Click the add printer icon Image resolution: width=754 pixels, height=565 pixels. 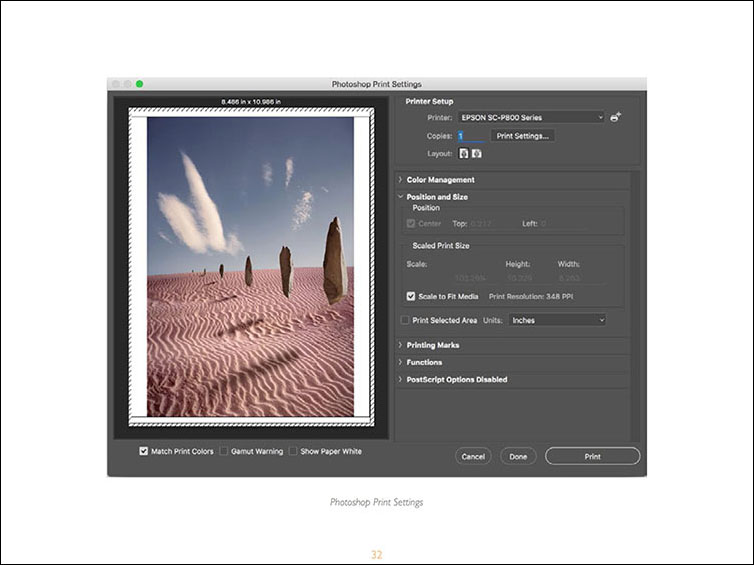[x=616, y=117]
